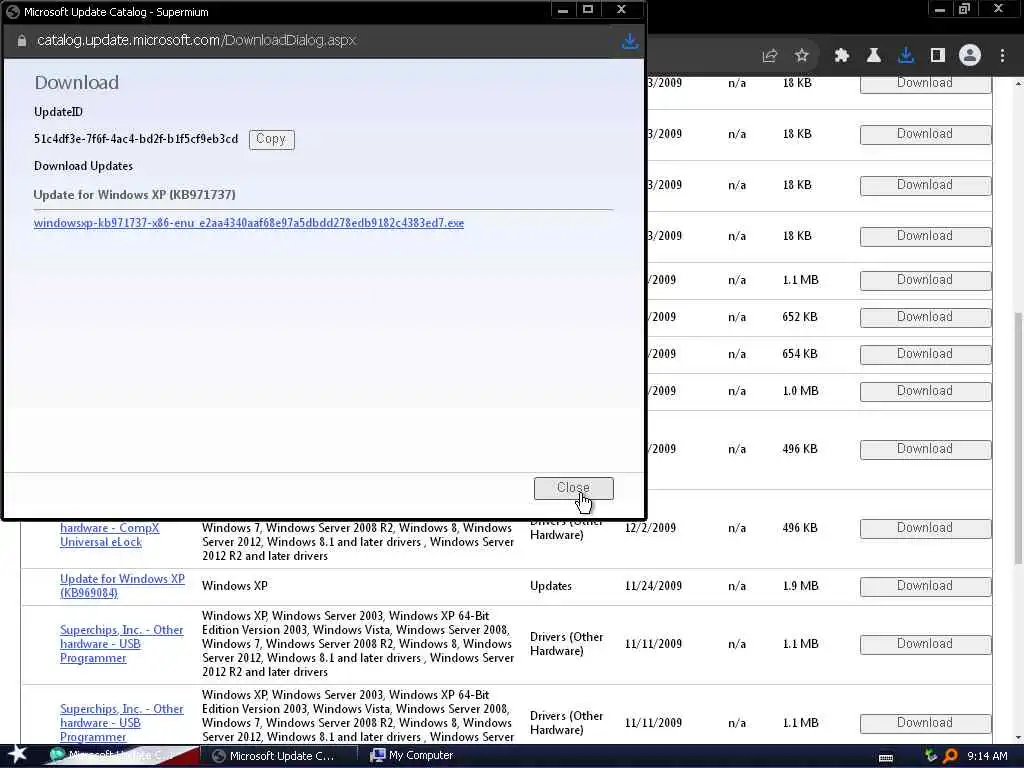The width and height of the screenshot is (1024, 768).
Task: Click the 11/24/2009 date cell
Action: coord(653,586)
